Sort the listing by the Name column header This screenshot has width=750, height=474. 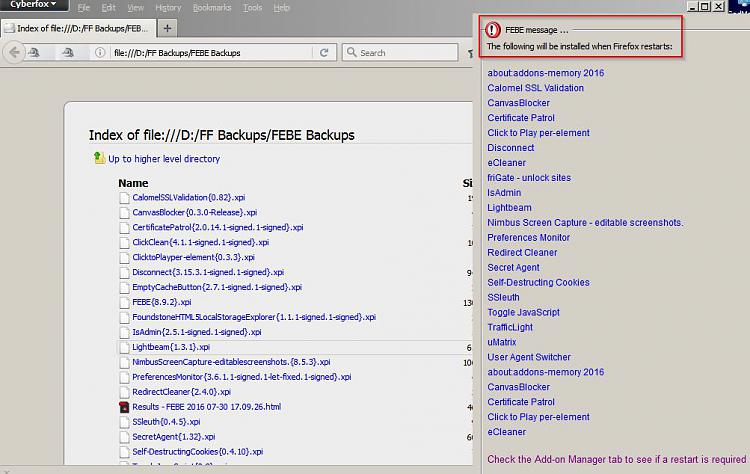coord(133,183)
